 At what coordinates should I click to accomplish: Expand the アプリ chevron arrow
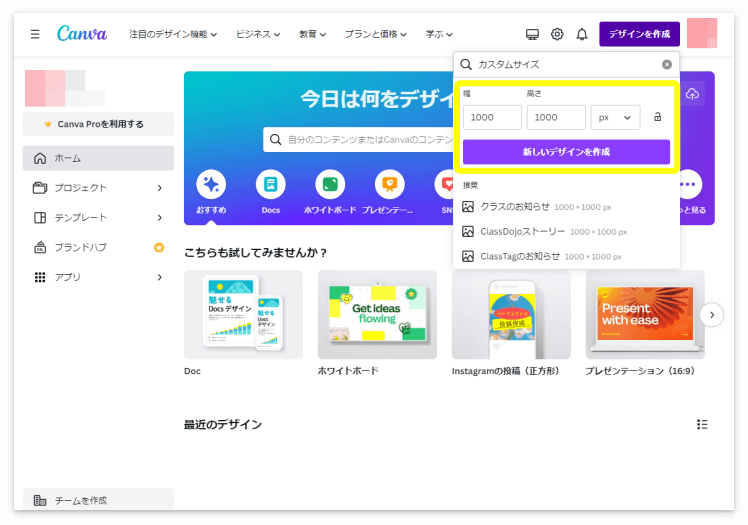tap(160, 278)
